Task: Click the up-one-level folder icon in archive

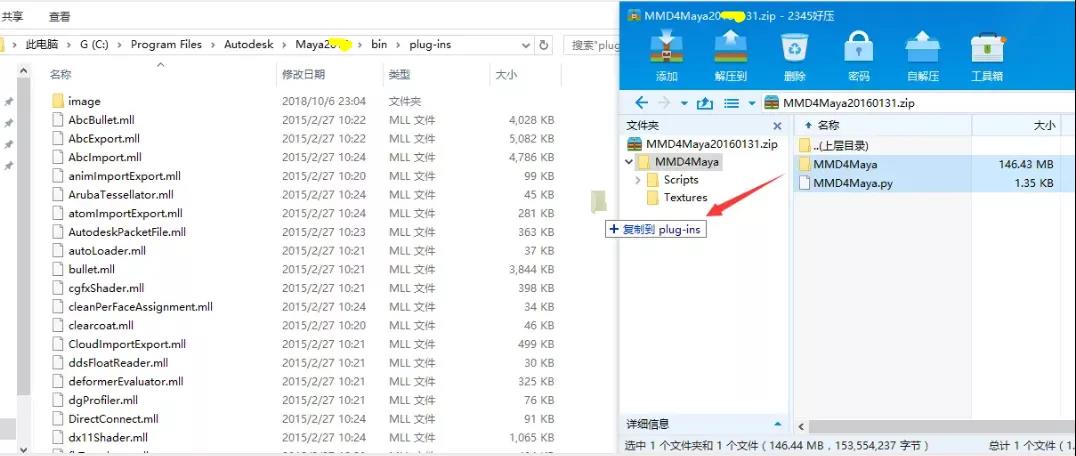Action: (x=705, y=103)
